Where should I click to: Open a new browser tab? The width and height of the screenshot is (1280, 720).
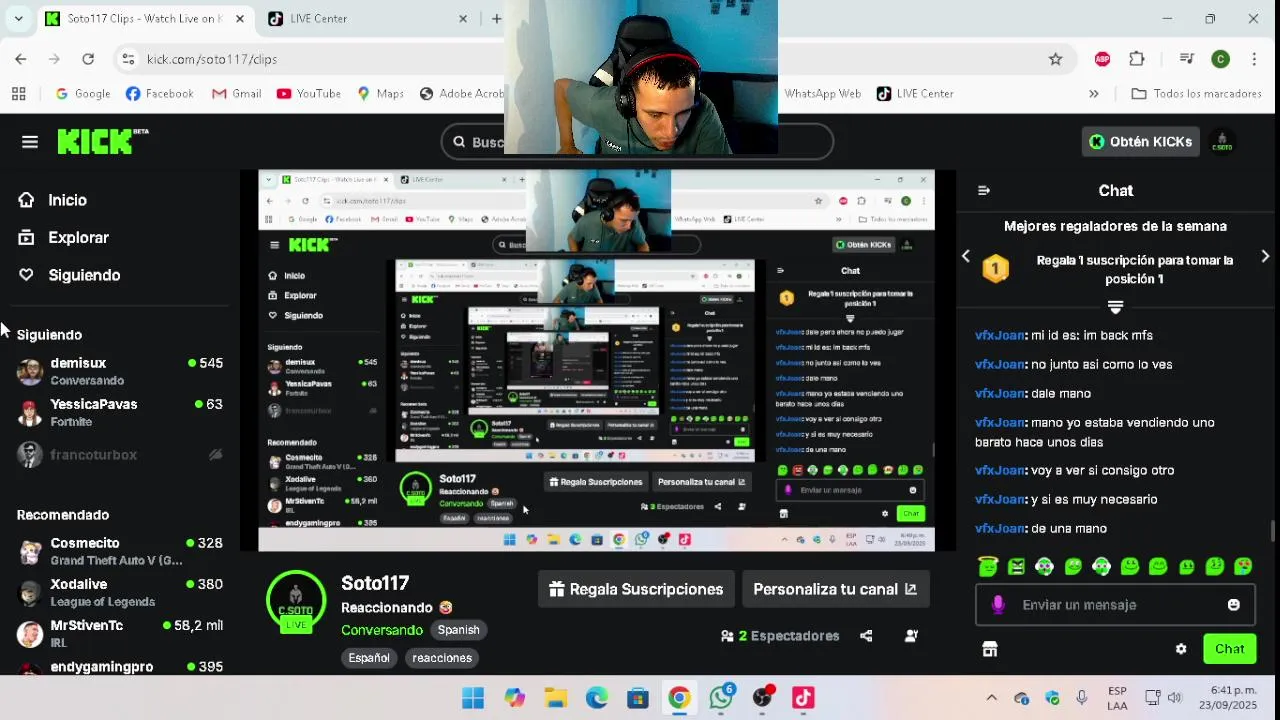point(496,19)
